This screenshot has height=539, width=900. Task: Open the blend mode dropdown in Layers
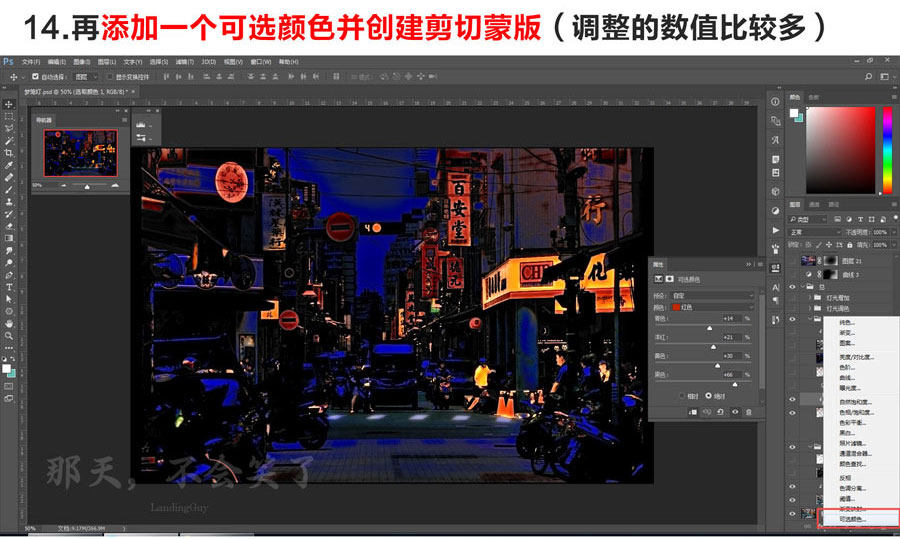coord(814,232)
